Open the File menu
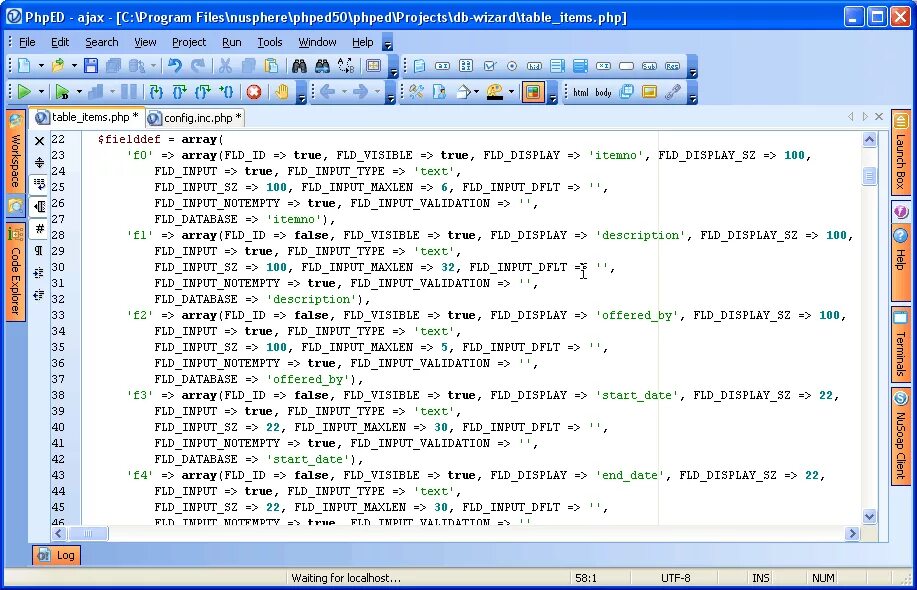Image resolution: width=917 pixels, height=590 pixels. tap(27, 42)
